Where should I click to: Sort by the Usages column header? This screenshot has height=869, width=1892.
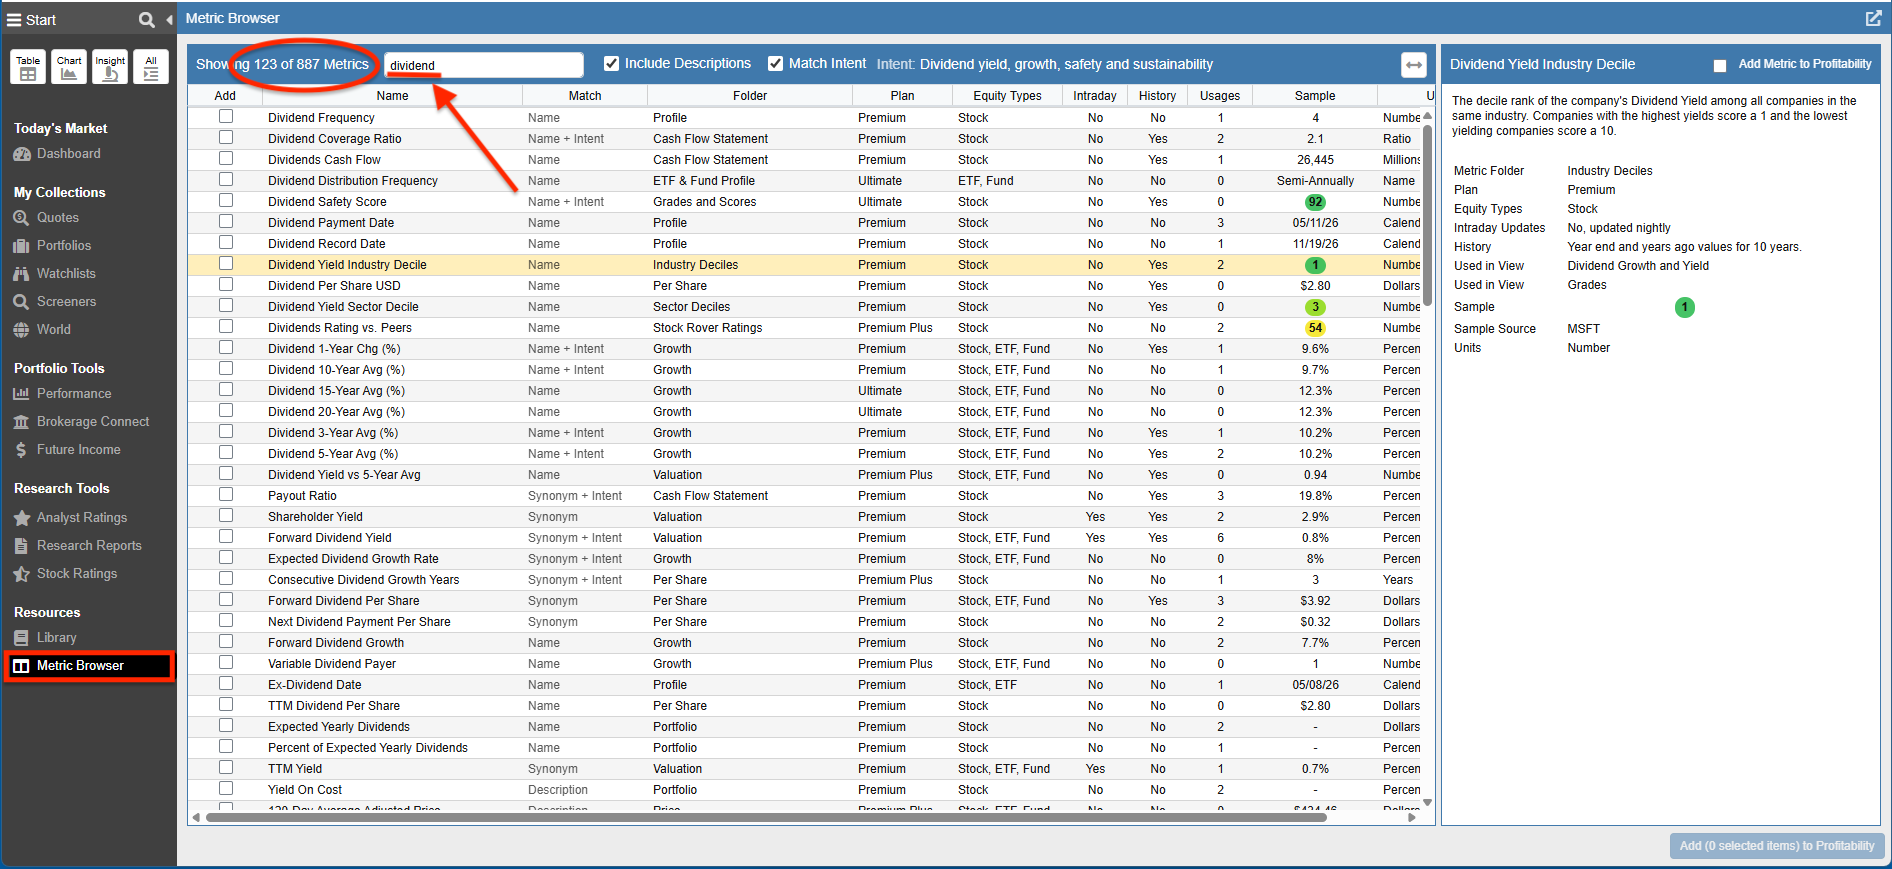coord(1220,96)
